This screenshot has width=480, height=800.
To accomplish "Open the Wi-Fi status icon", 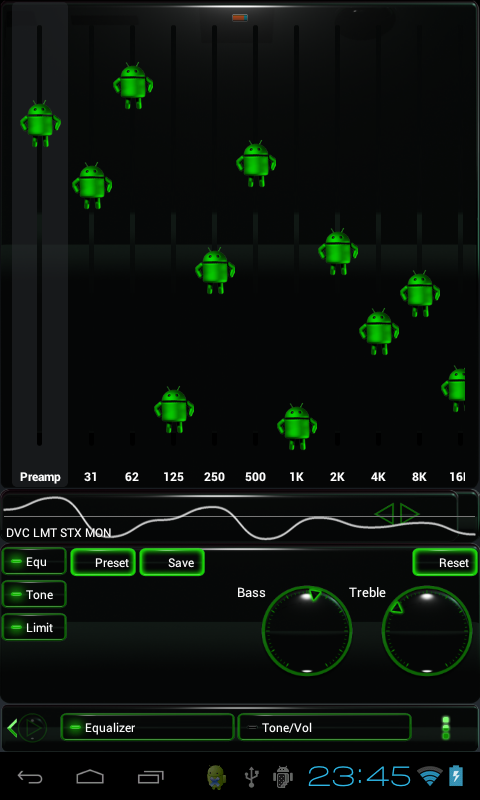I will coord(430,777).
